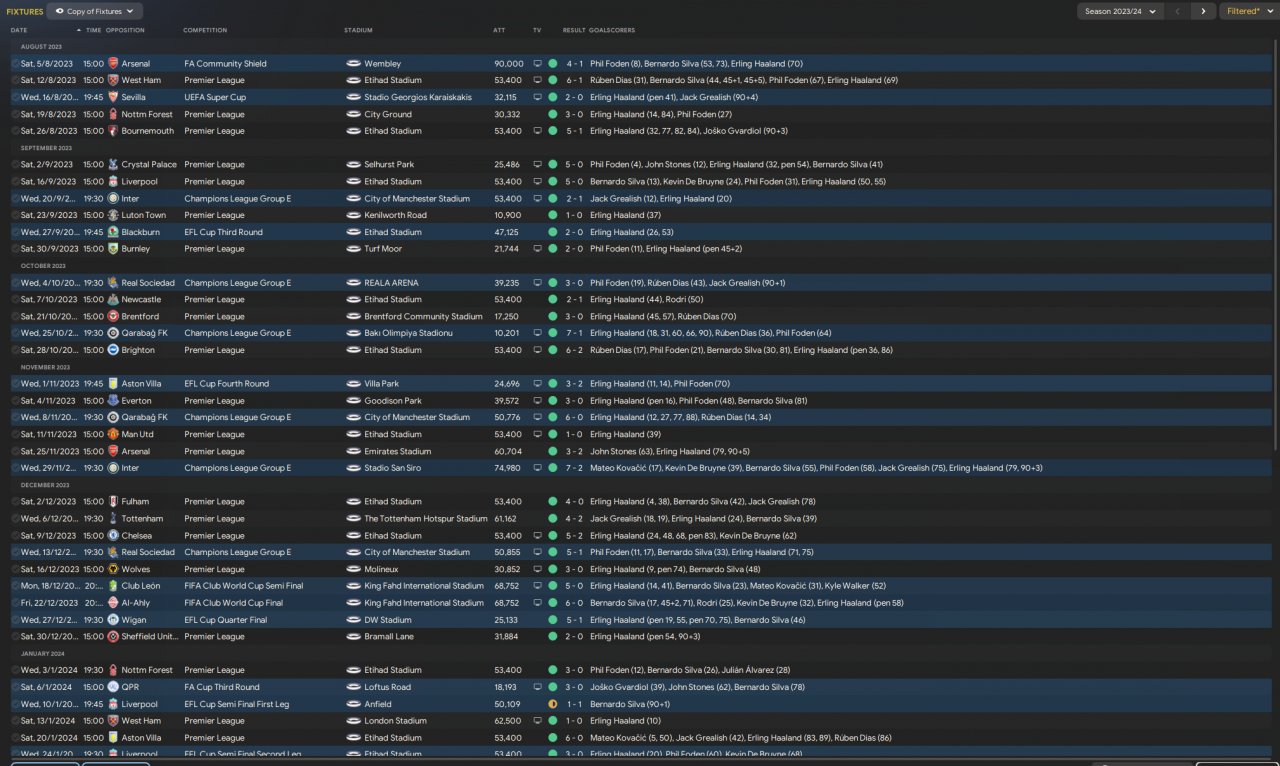Click the Bramall Lane stadium name
This screenshot has width=1280, height=766.
[389, 637]
